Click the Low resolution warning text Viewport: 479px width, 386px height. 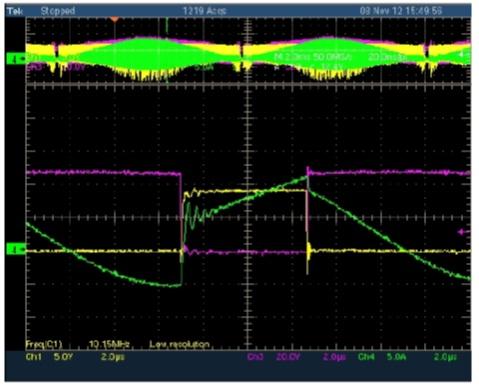(179, 344)
